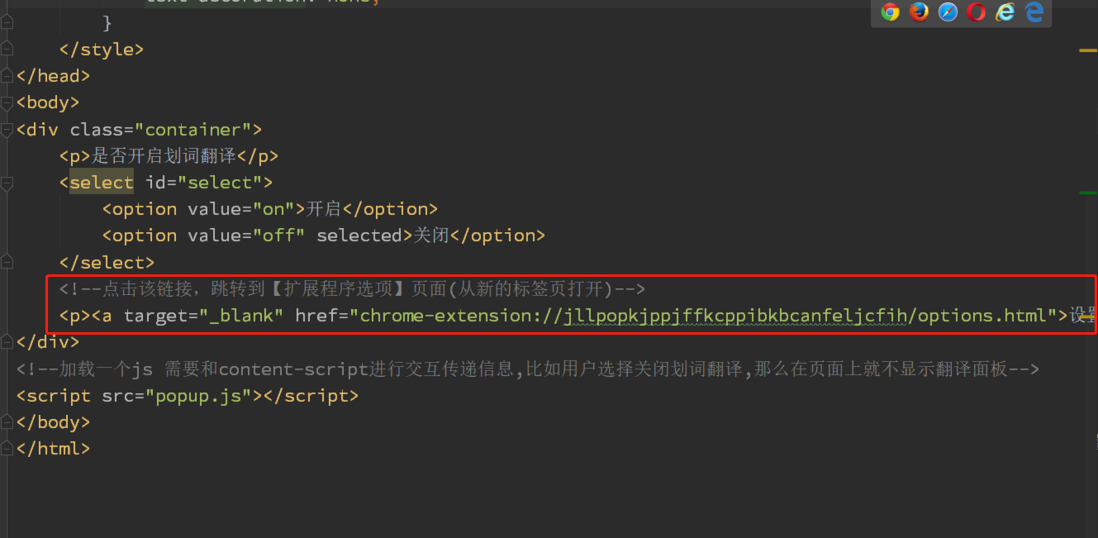Click the opening <body> tag

click(x=48, y=103)
